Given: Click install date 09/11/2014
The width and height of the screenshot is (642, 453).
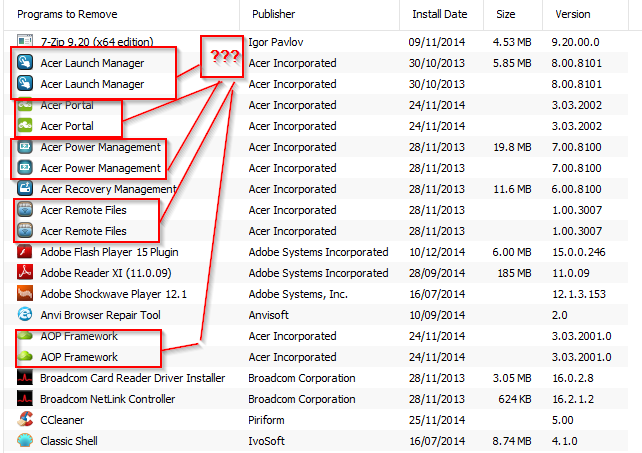Looking at the screenshot, I should click(436, 42).
